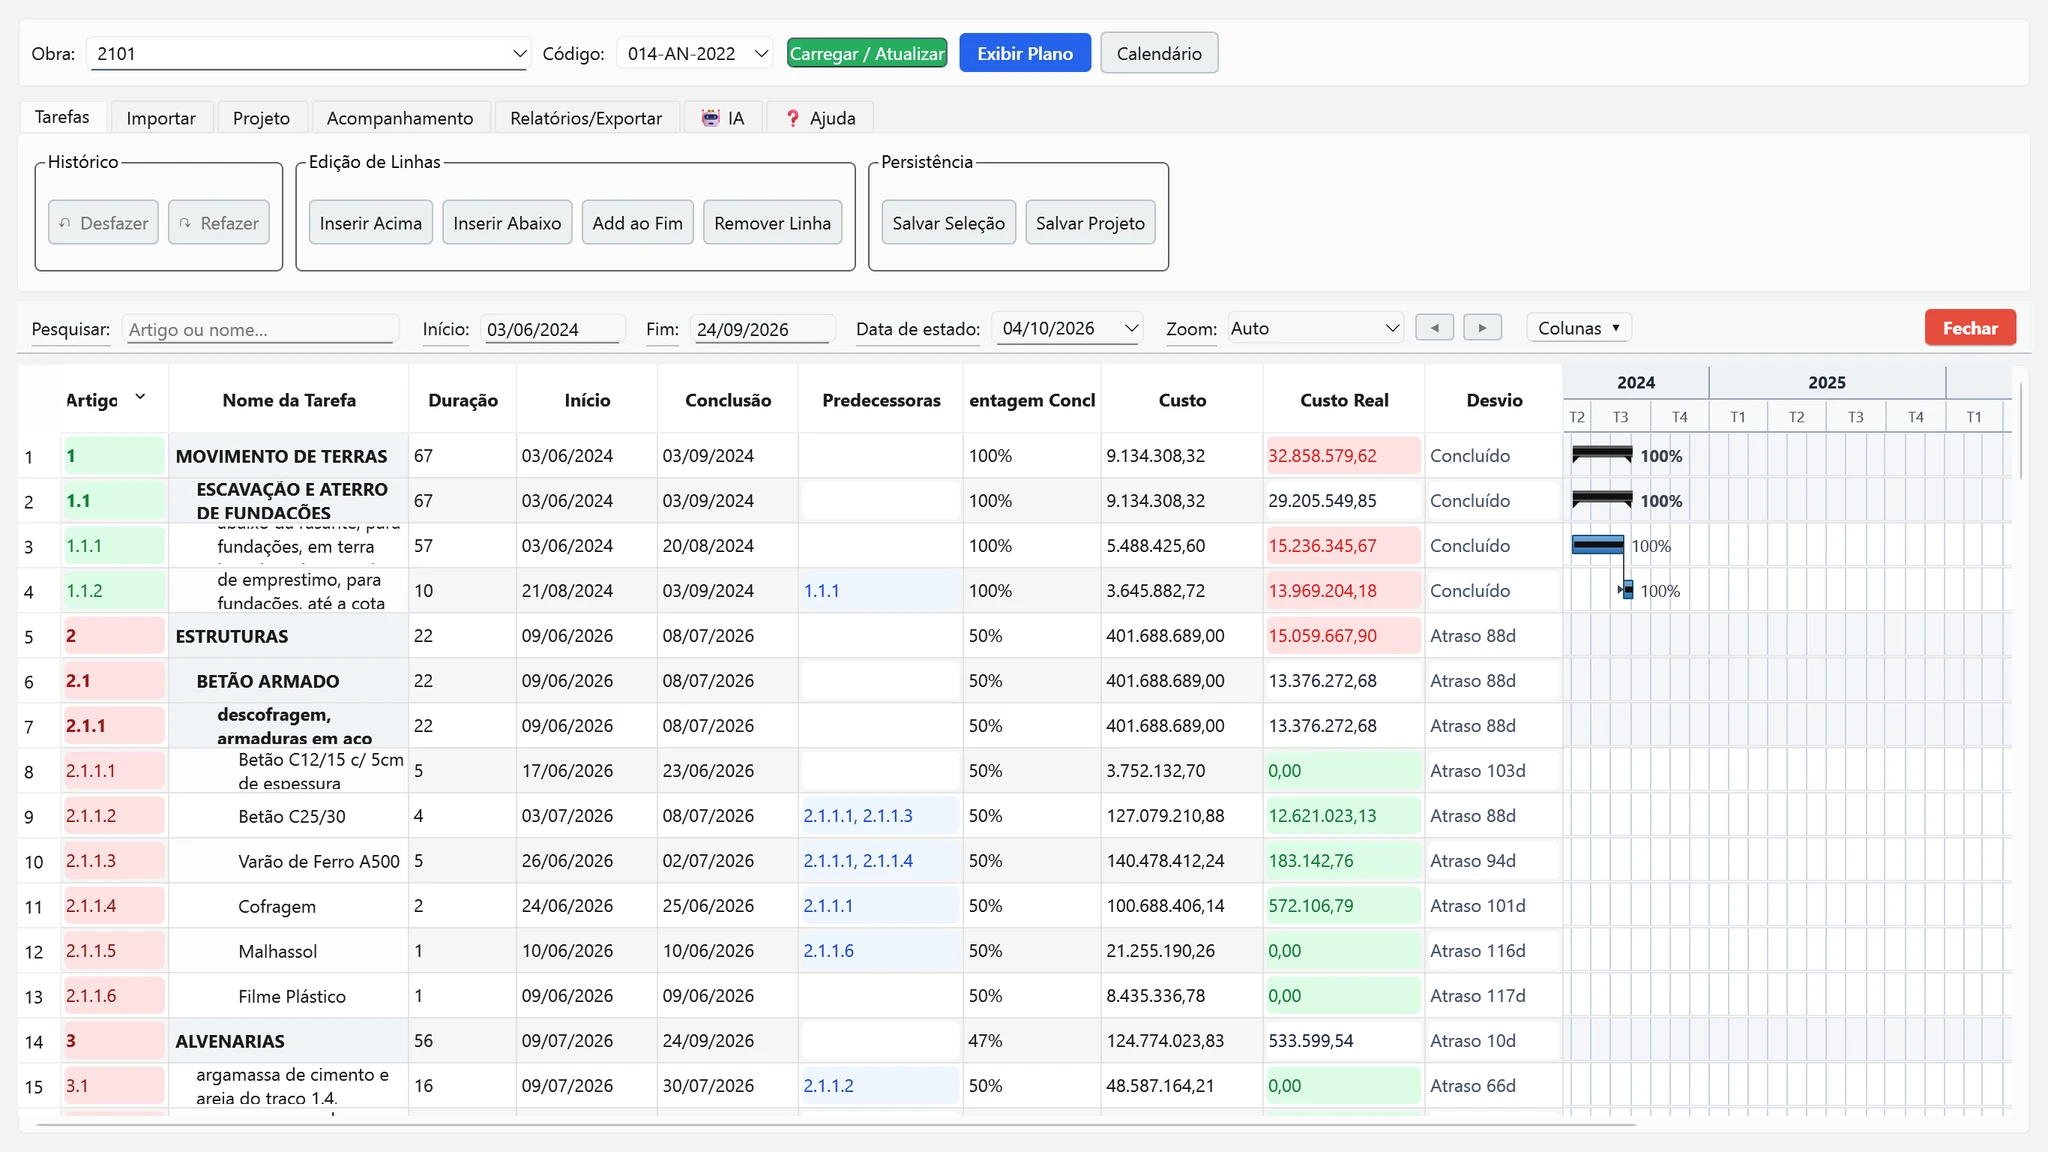Click Desfazer undo button

[104, 223]
